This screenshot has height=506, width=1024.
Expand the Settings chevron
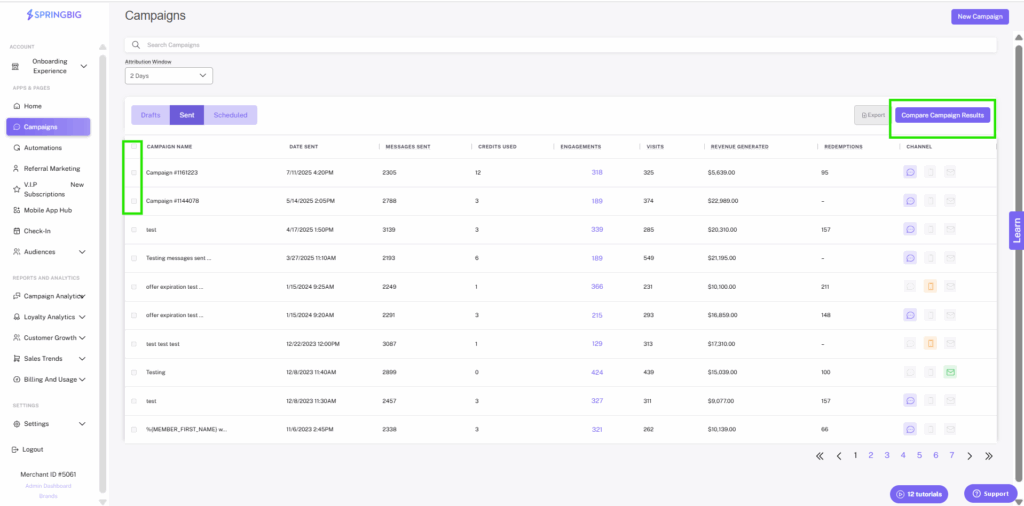82,424
